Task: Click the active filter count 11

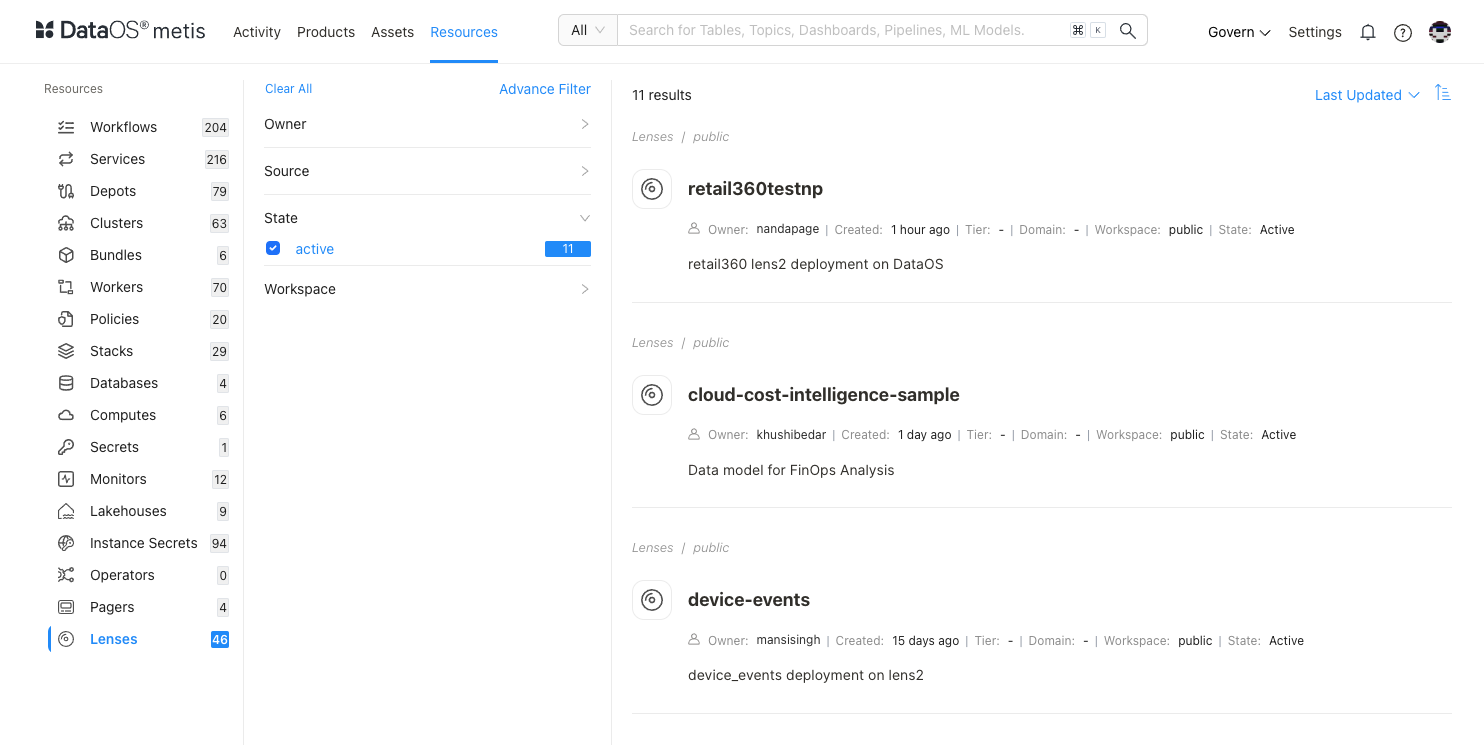Action: (568, 249)
